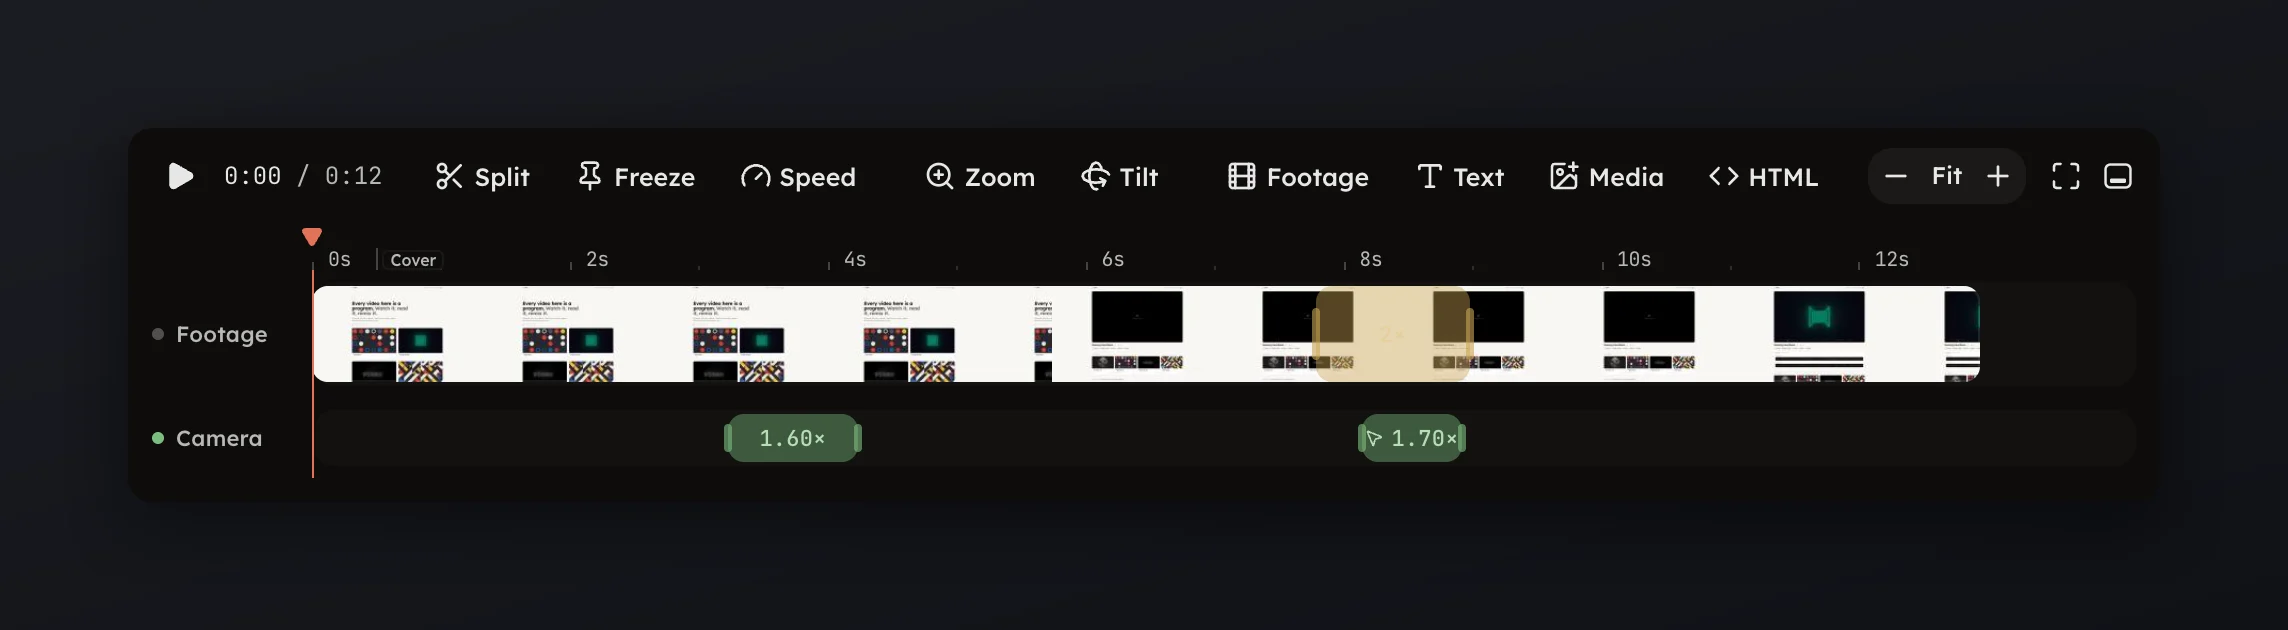This screenshot has height=630, width=2288.
Task: Click the 12s mark on the ruler
Action: click(1892, 260)
